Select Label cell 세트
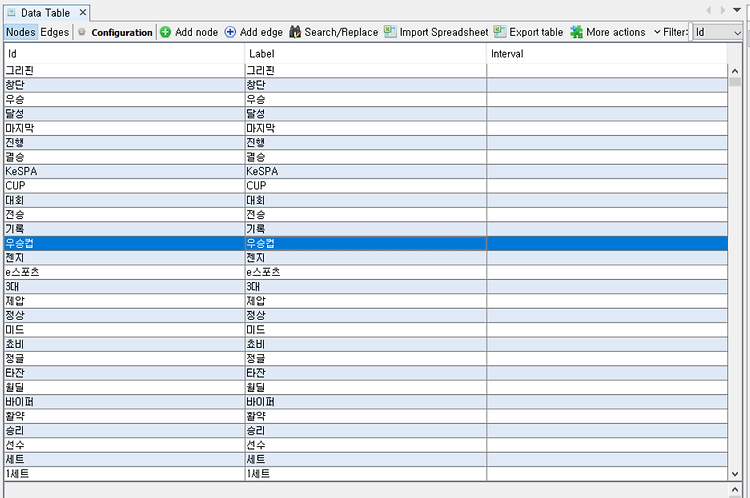 coord(365,459)
